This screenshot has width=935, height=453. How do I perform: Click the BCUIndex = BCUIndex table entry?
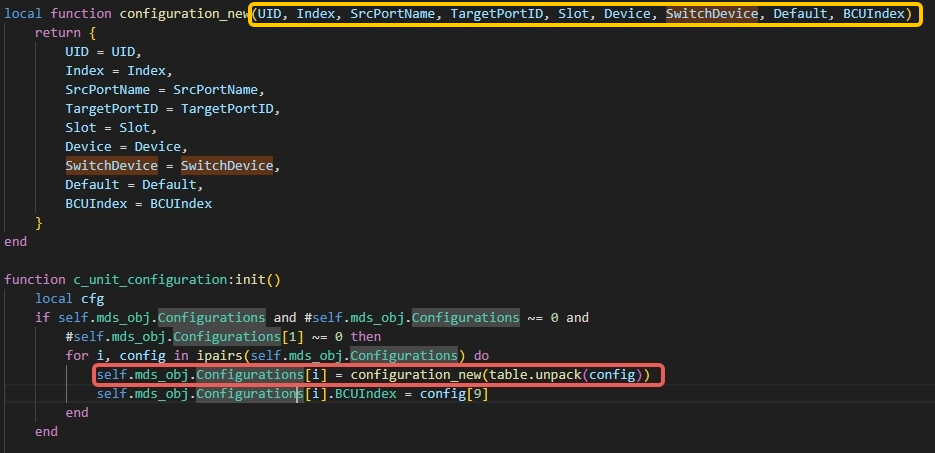[138, 204]
